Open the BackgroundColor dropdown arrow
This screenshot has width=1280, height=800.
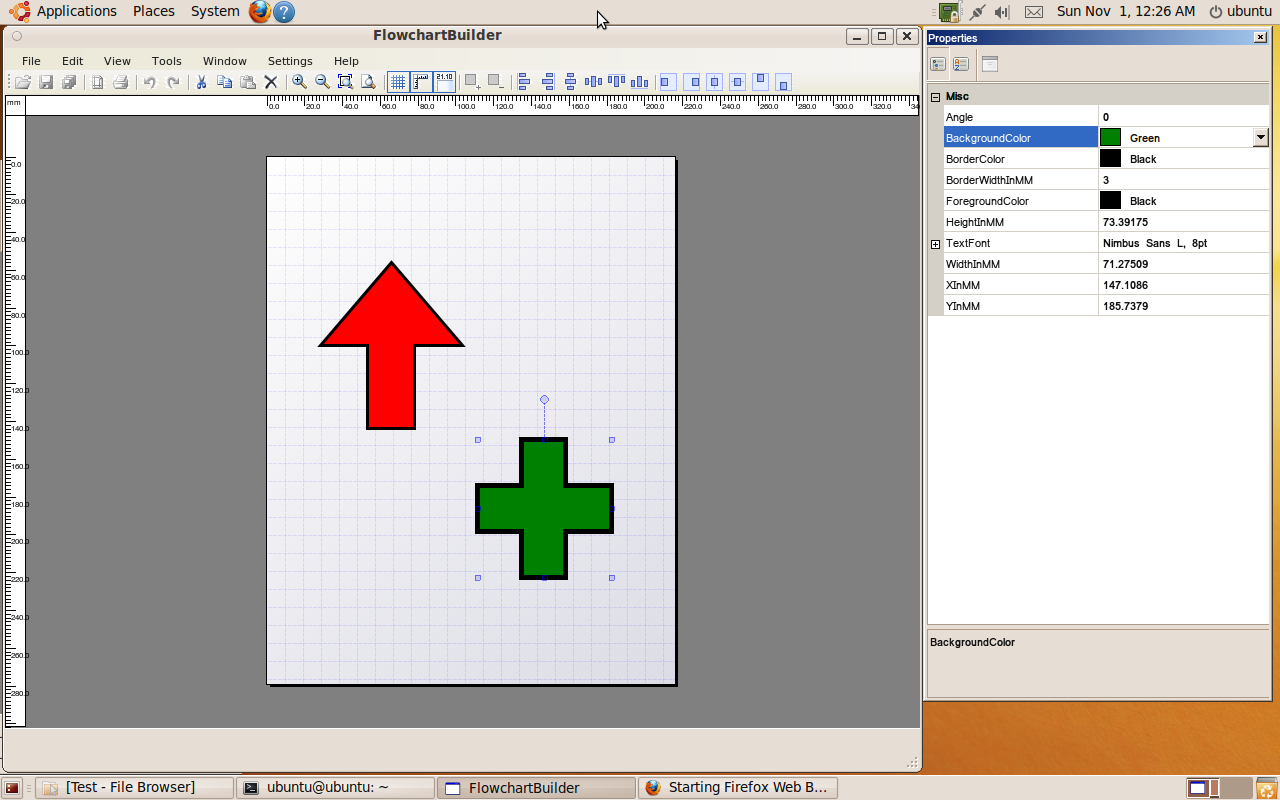tap(1261, 138)
